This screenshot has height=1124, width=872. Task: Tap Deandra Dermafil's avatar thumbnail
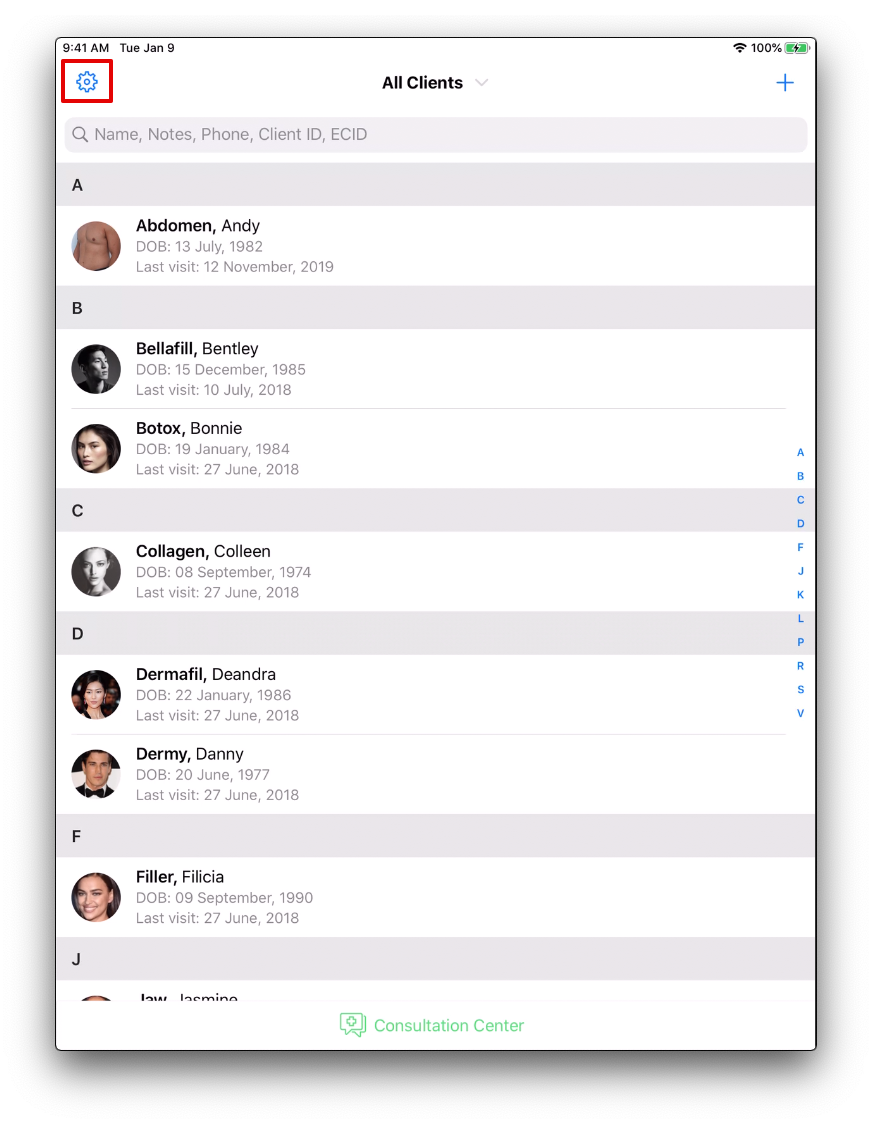pyautogui.click(x=96, y=695)
